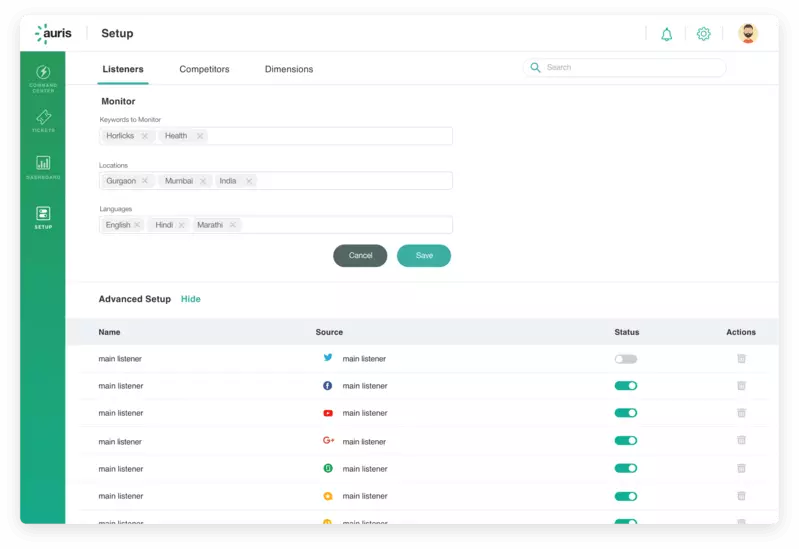Click the auris logo
The height and width of the screenshot is (549, 799).
pyautogui.click(x=53, y=34)
